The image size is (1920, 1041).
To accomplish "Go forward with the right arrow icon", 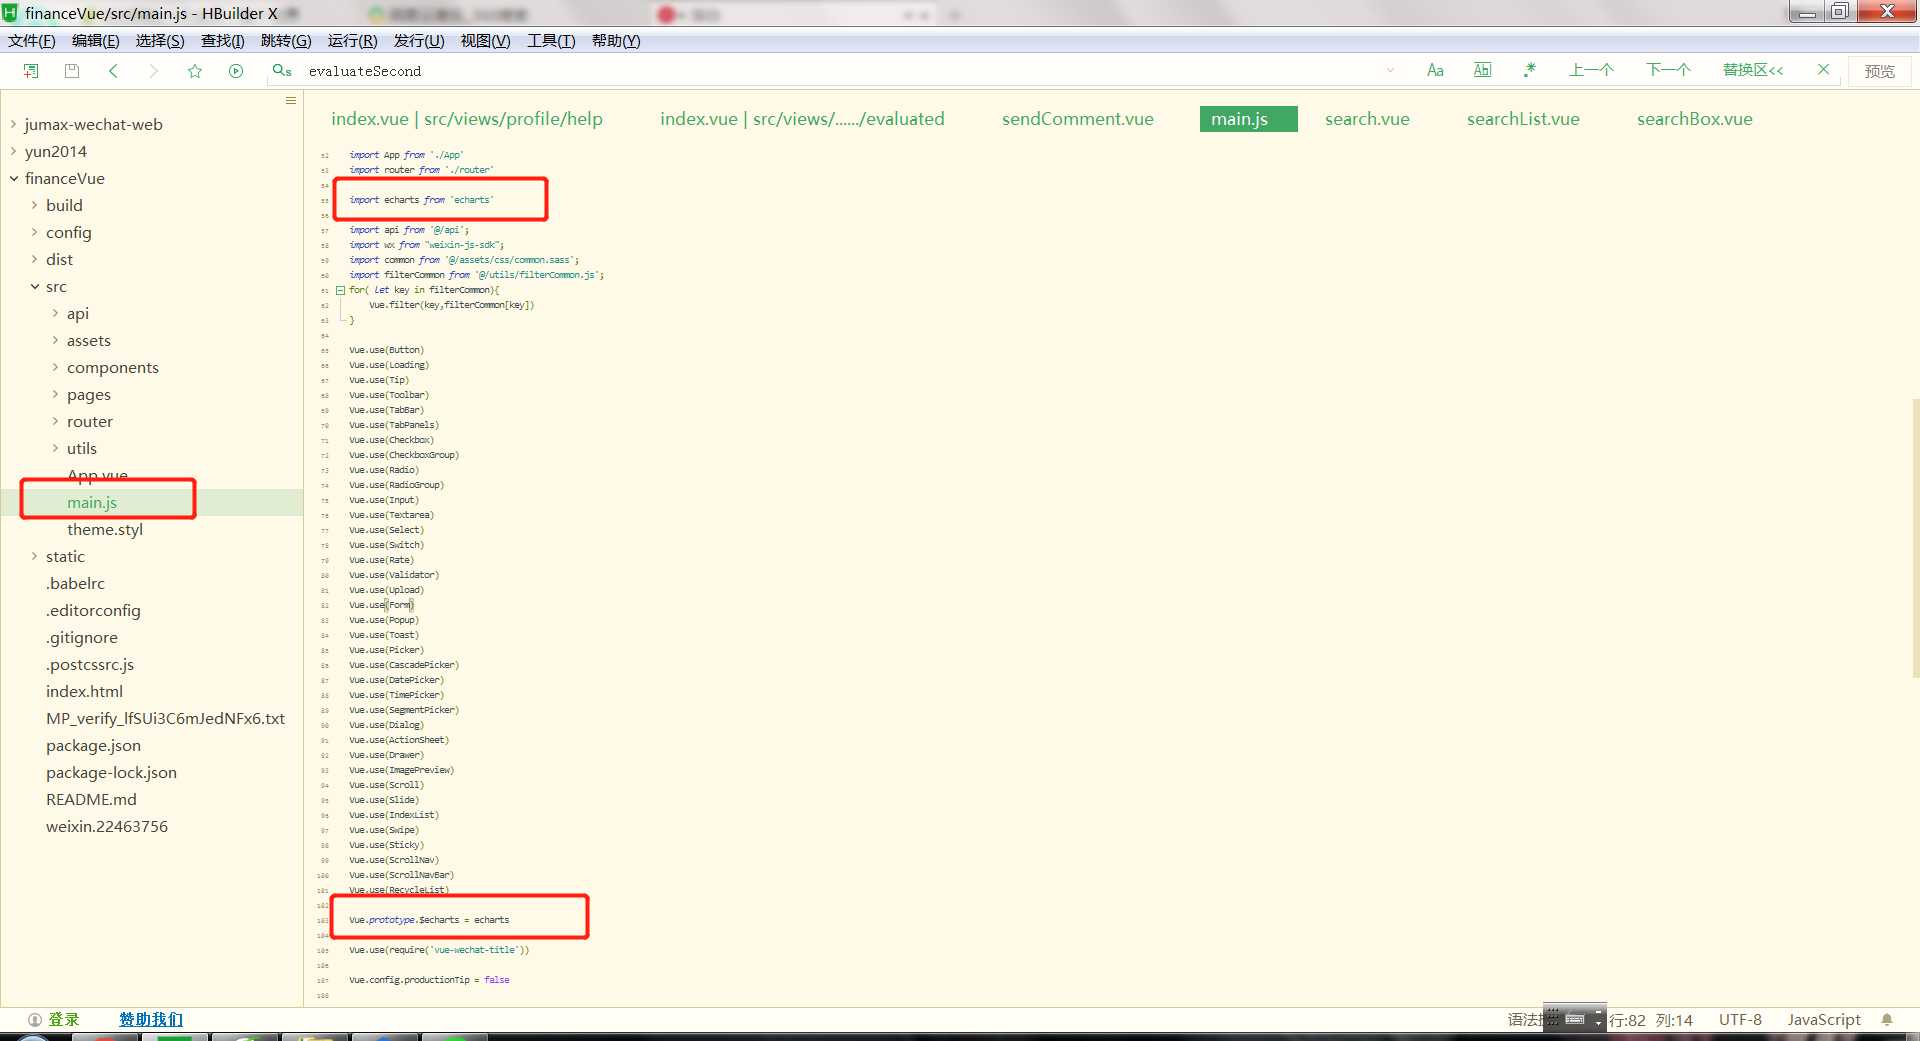I will click(x=153, y=71).
